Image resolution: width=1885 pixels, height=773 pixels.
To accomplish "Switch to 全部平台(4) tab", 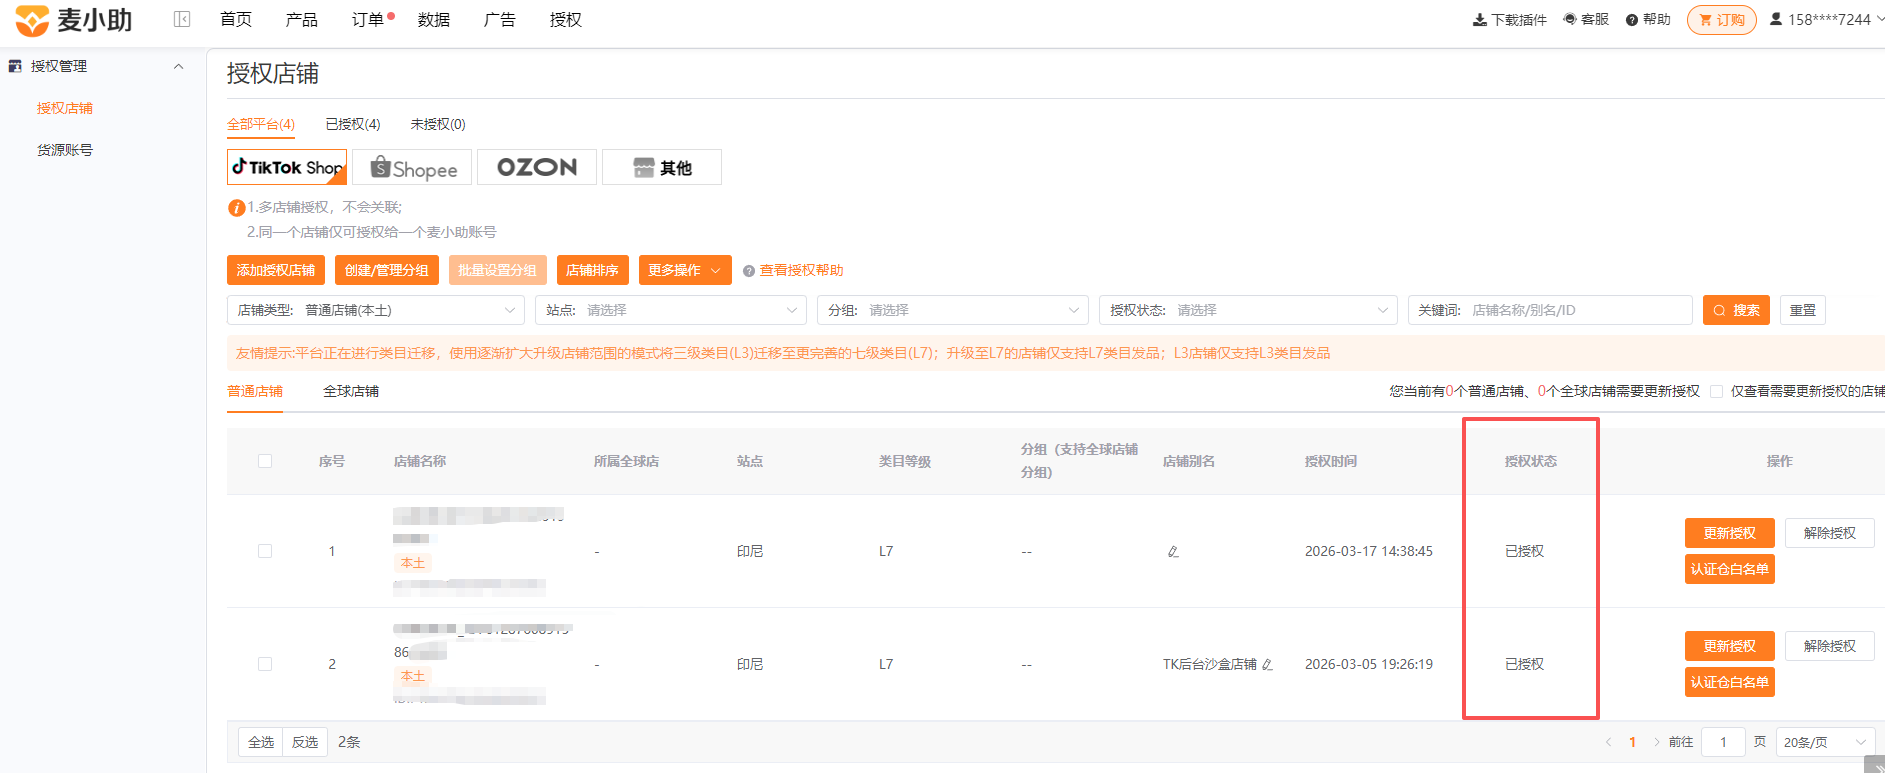I will coord(261,124).
